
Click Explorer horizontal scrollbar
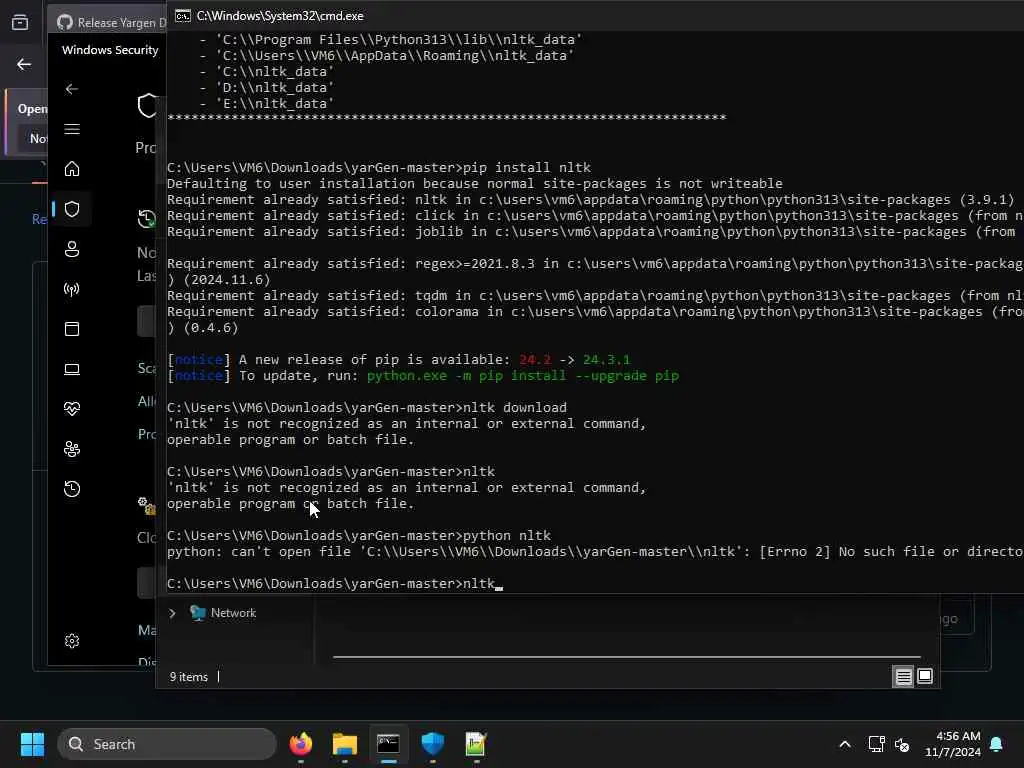tap(626, 657)
